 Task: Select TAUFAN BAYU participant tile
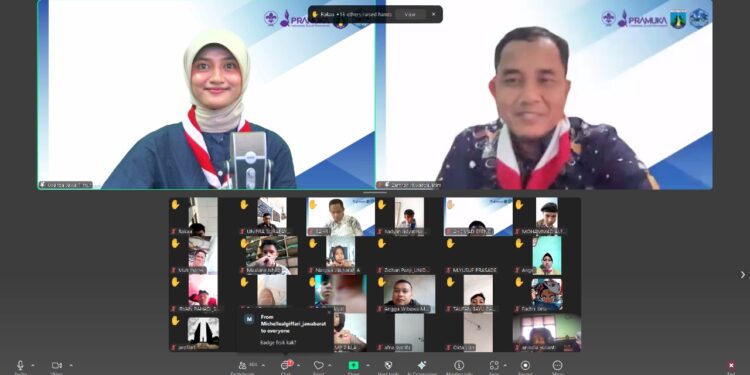pos(478,294)
